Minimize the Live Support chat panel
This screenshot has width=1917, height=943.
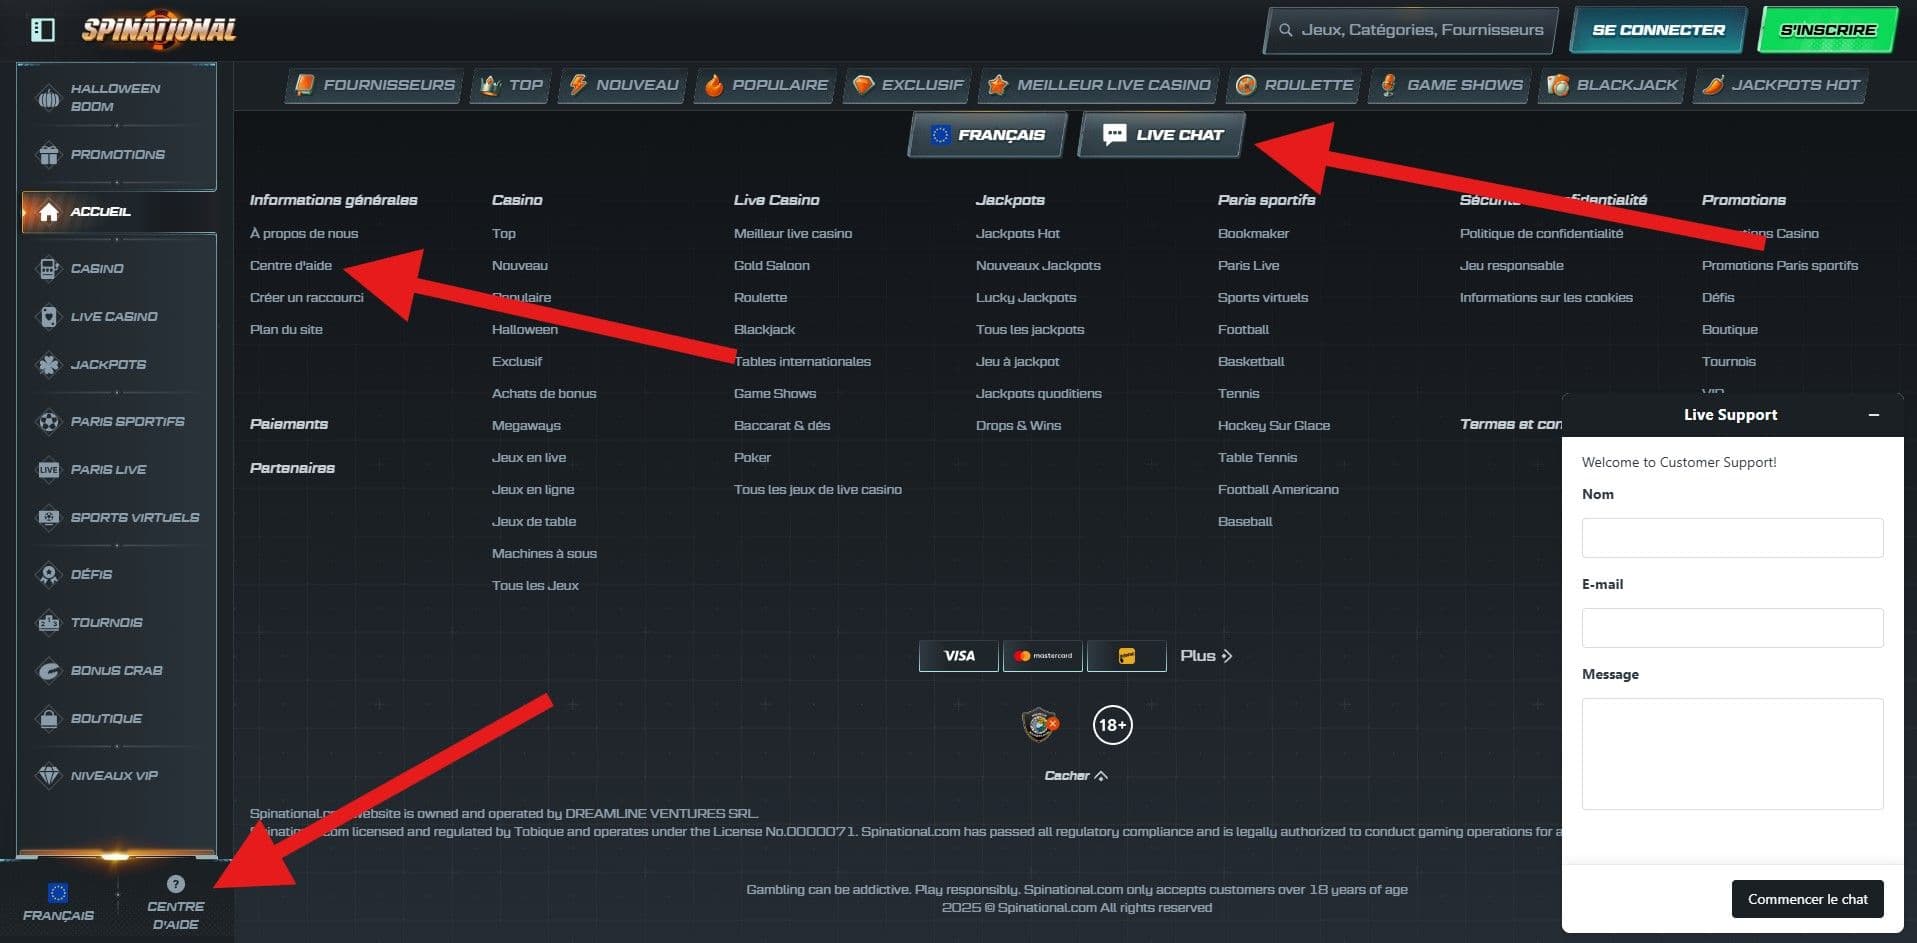coord(1873,415)
